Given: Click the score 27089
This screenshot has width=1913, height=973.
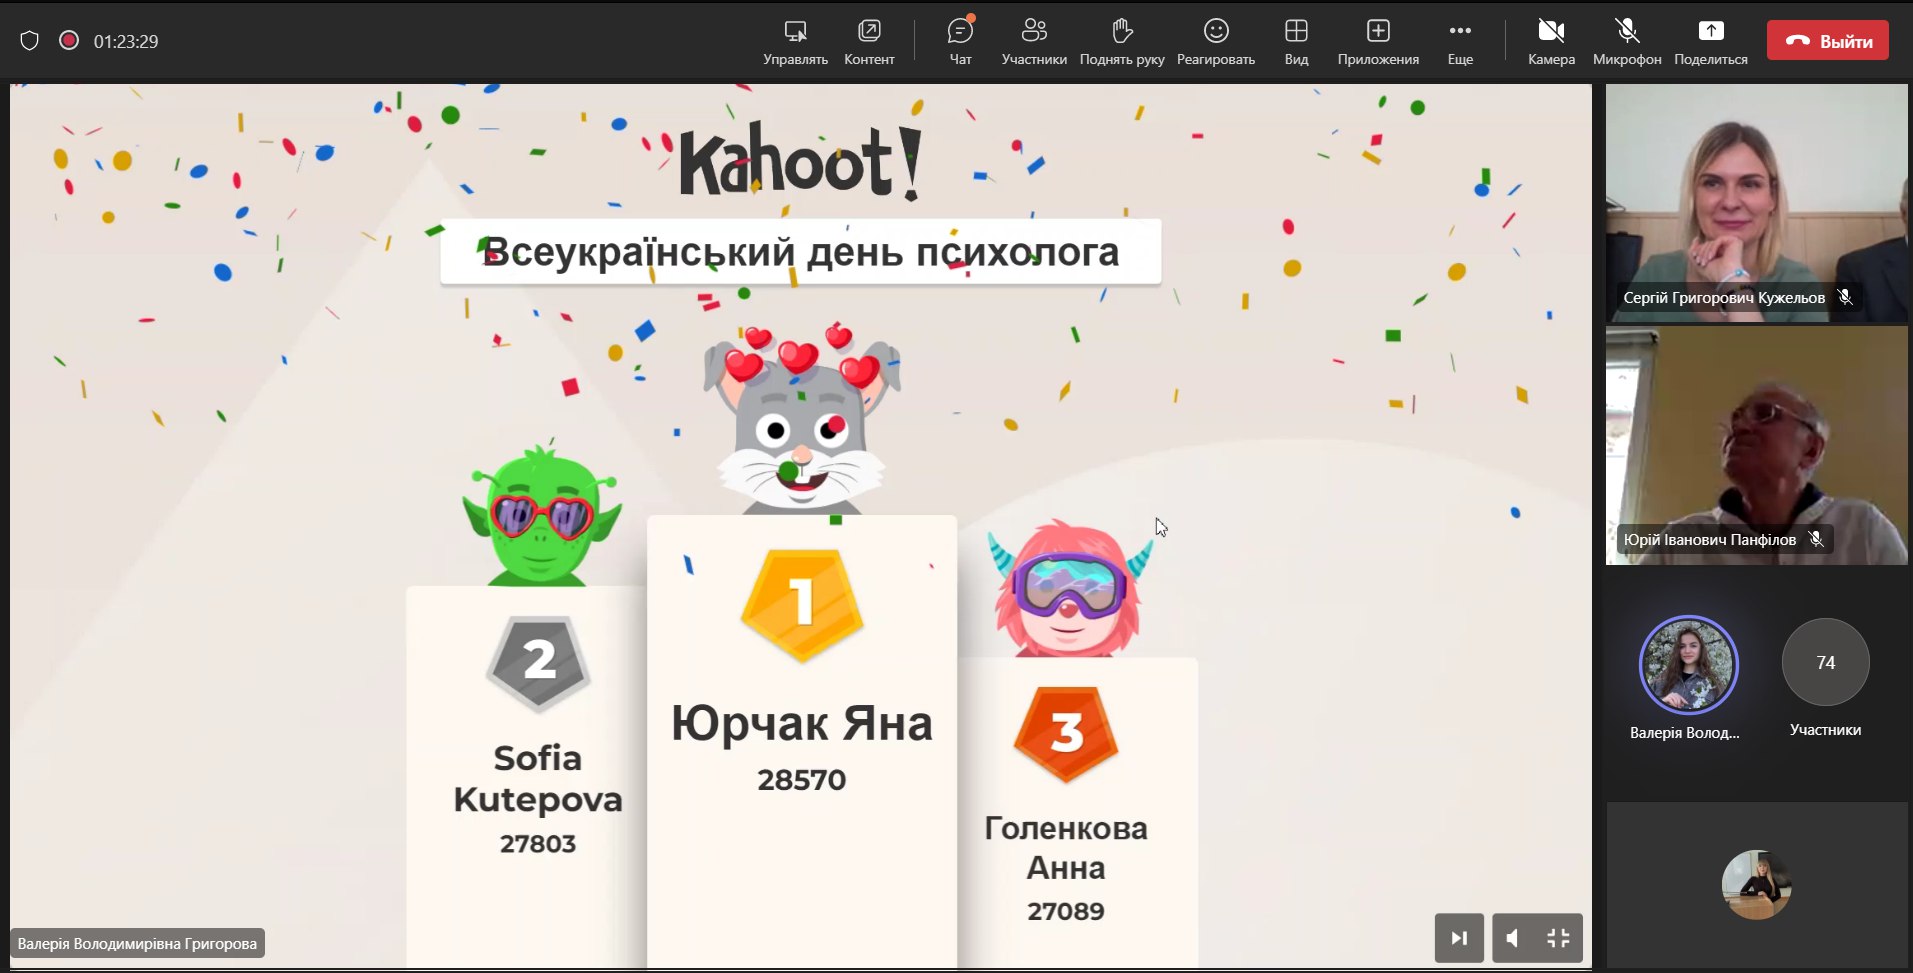Looking at the screenshot, I should pos(1066,912).
